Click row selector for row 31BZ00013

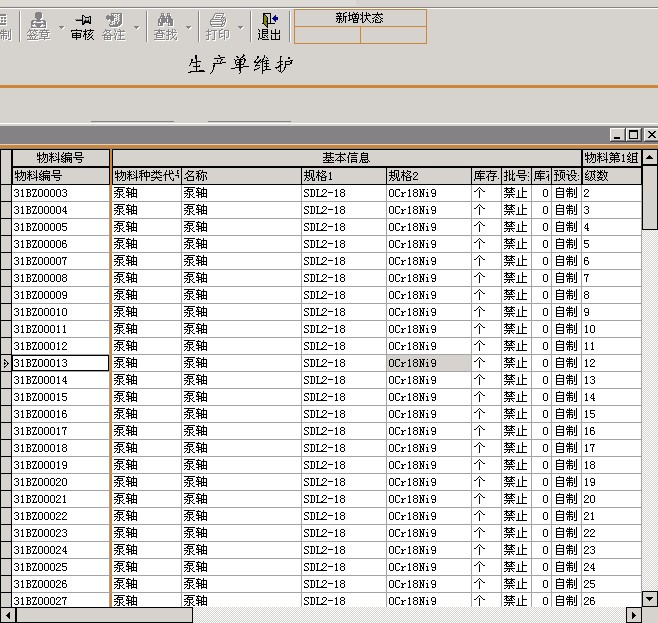click(5, 363)
